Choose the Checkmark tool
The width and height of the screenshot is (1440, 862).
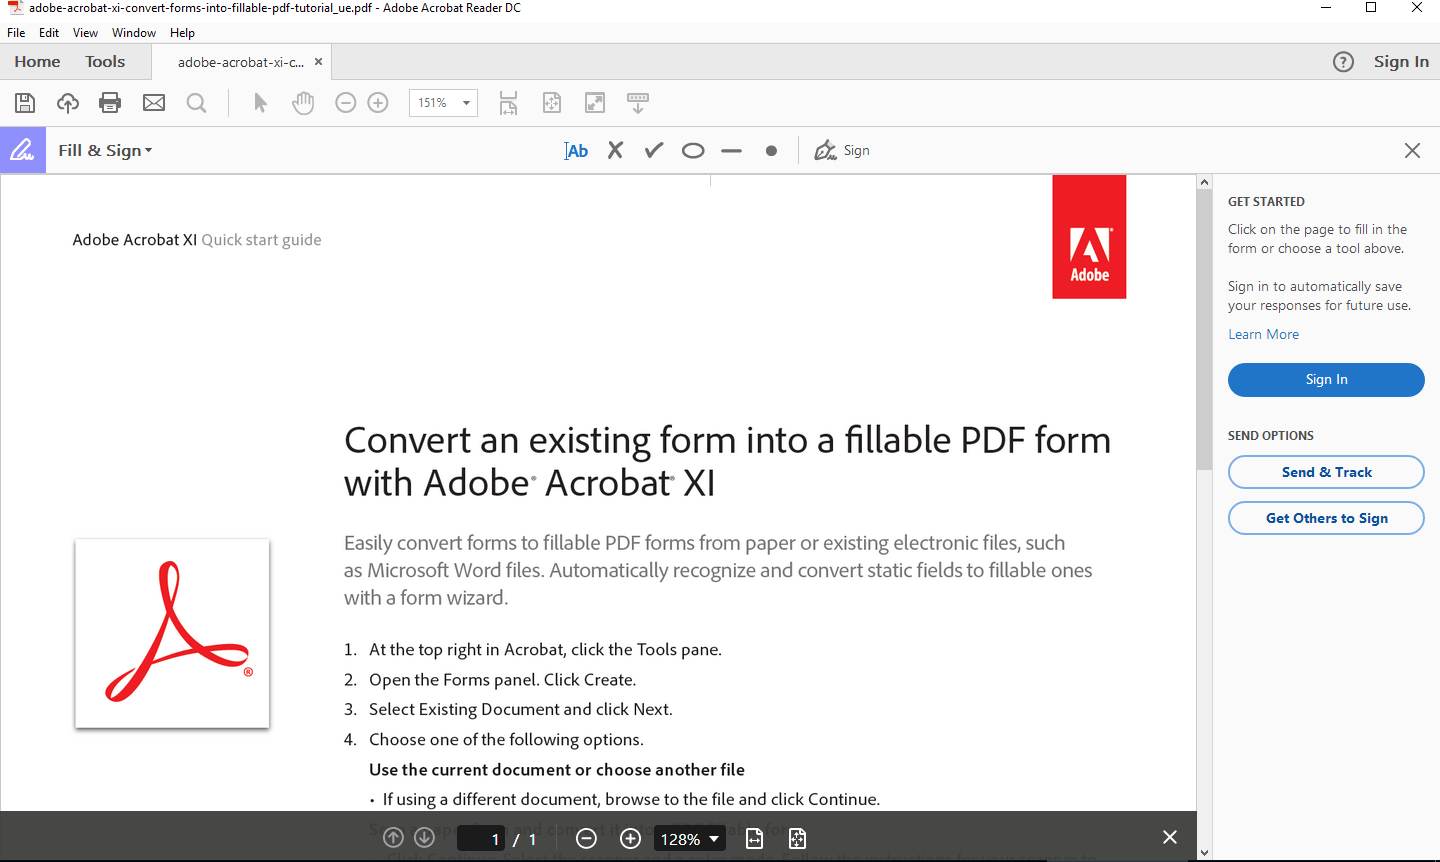click(654, 150)
